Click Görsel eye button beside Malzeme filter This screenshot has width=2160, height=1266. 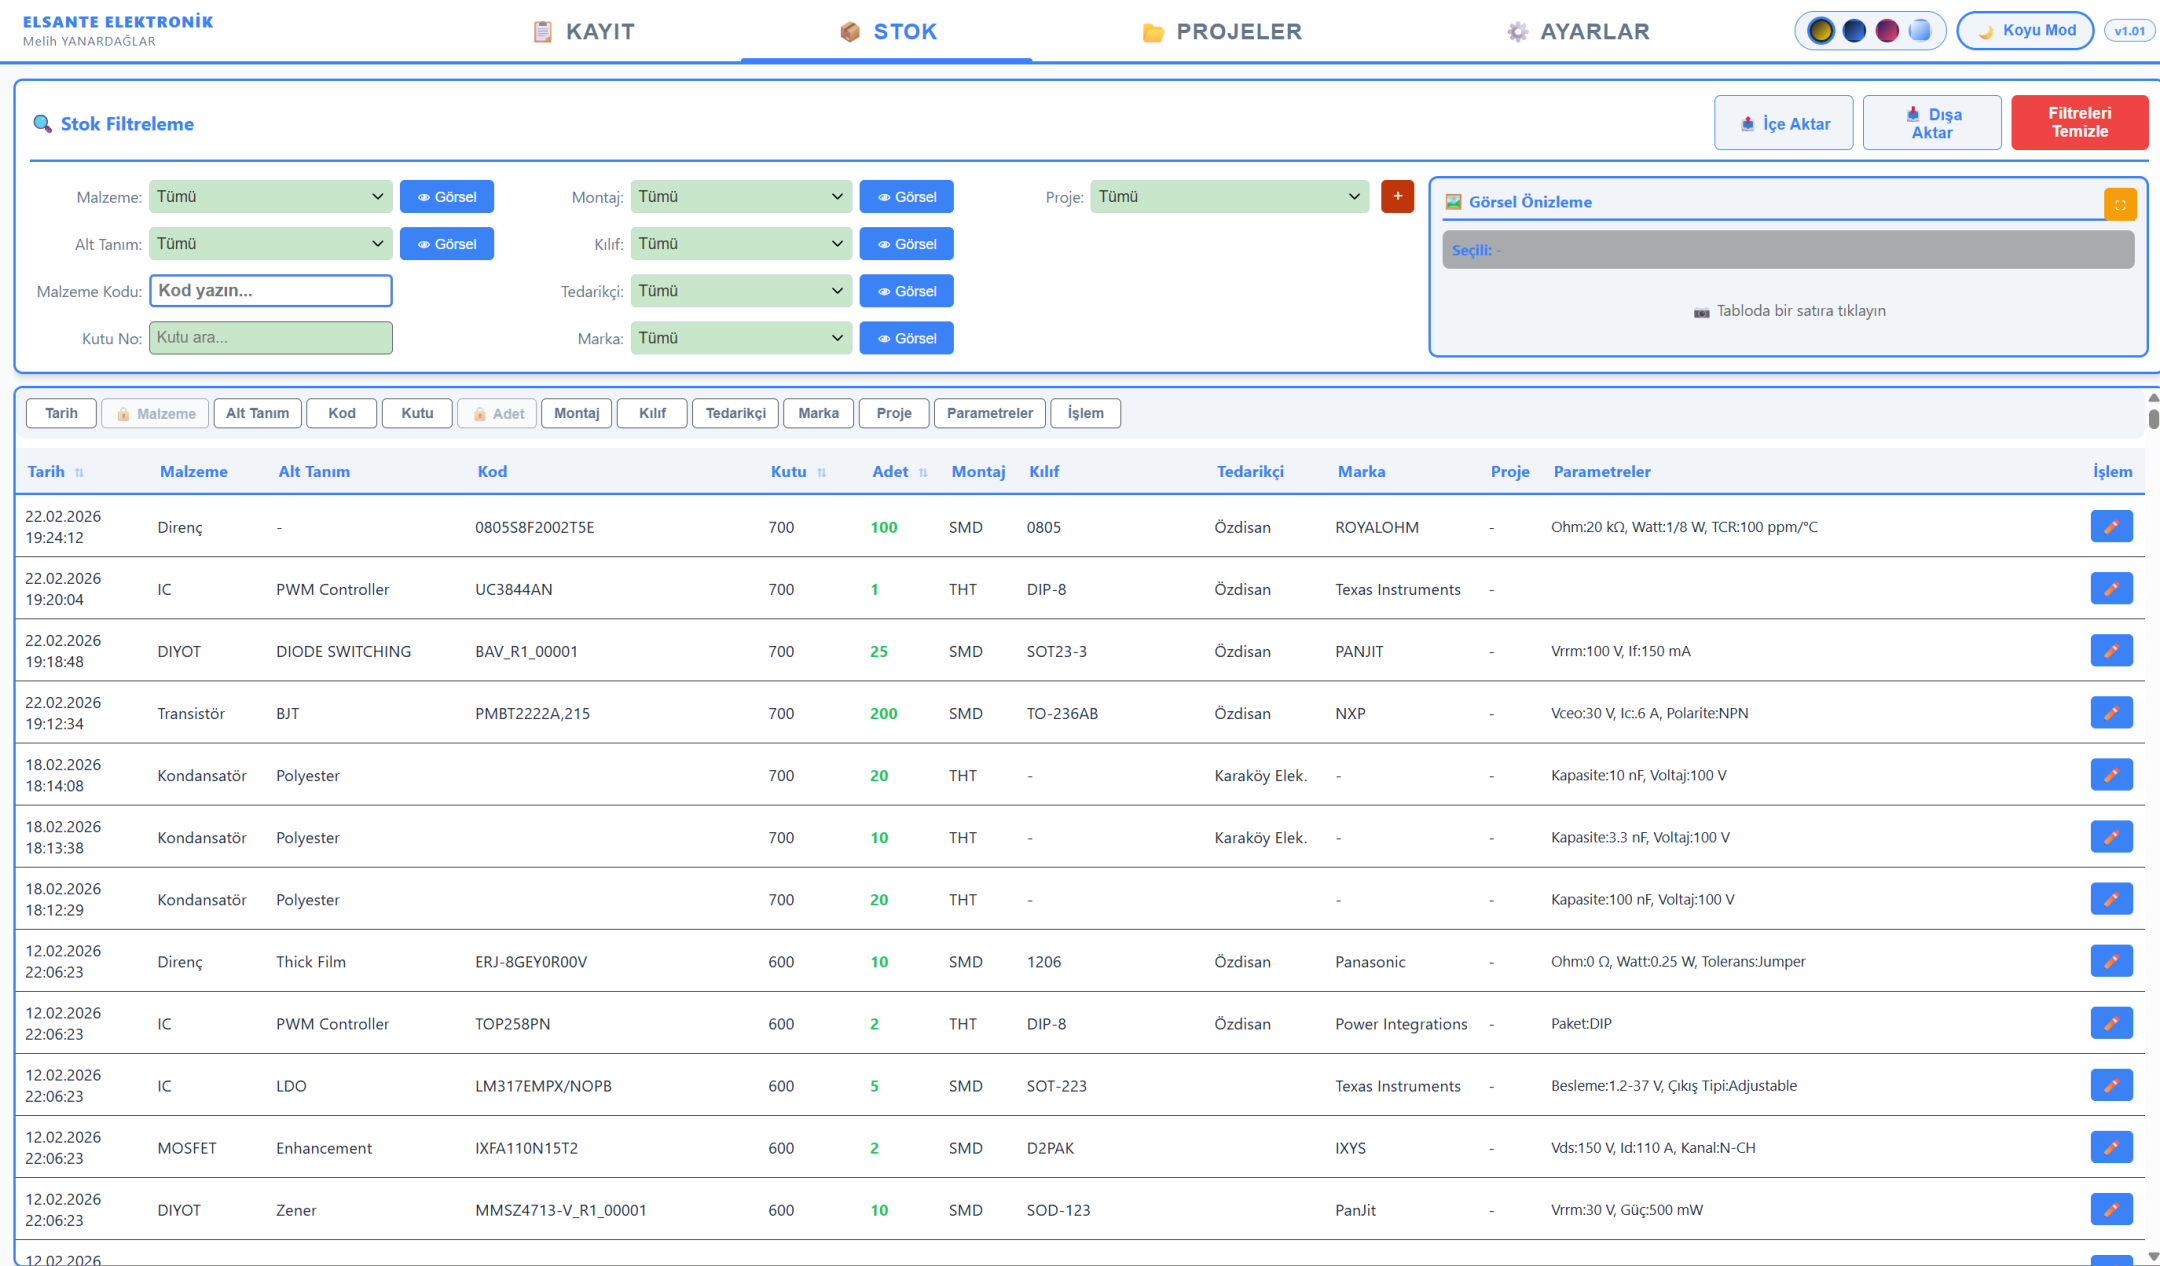pos(446,197)
